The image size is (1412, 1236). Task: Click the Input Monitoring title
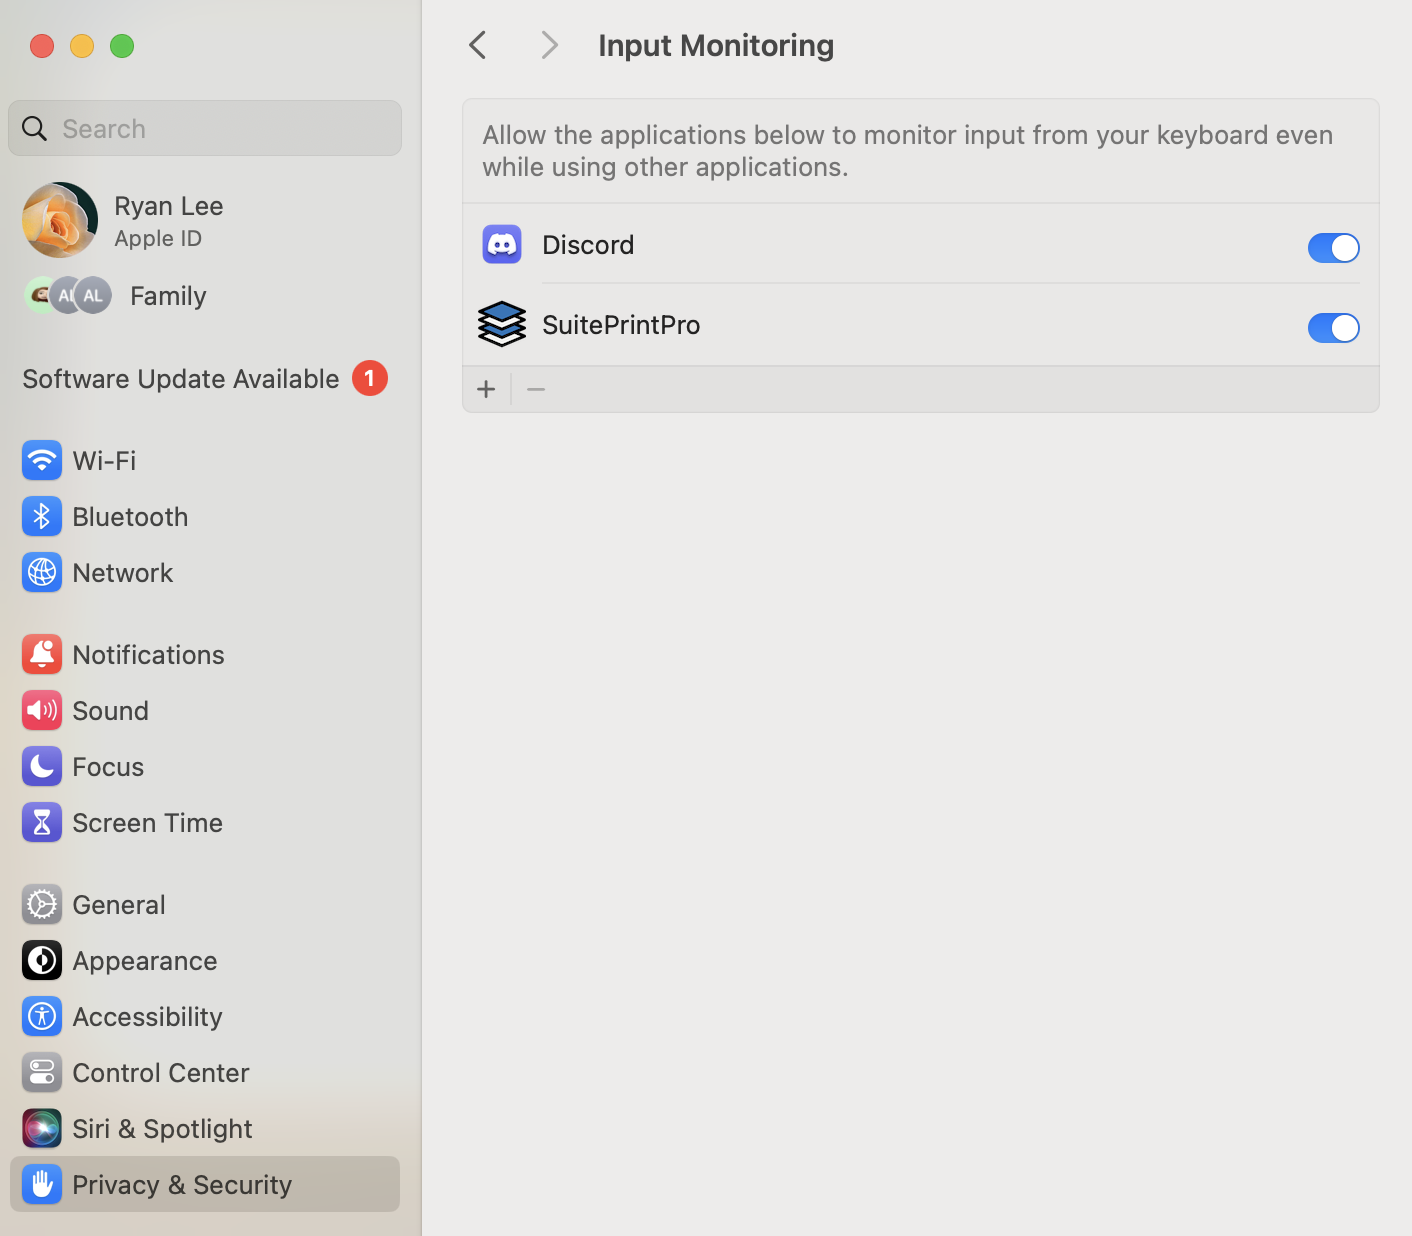coord(716,45)
